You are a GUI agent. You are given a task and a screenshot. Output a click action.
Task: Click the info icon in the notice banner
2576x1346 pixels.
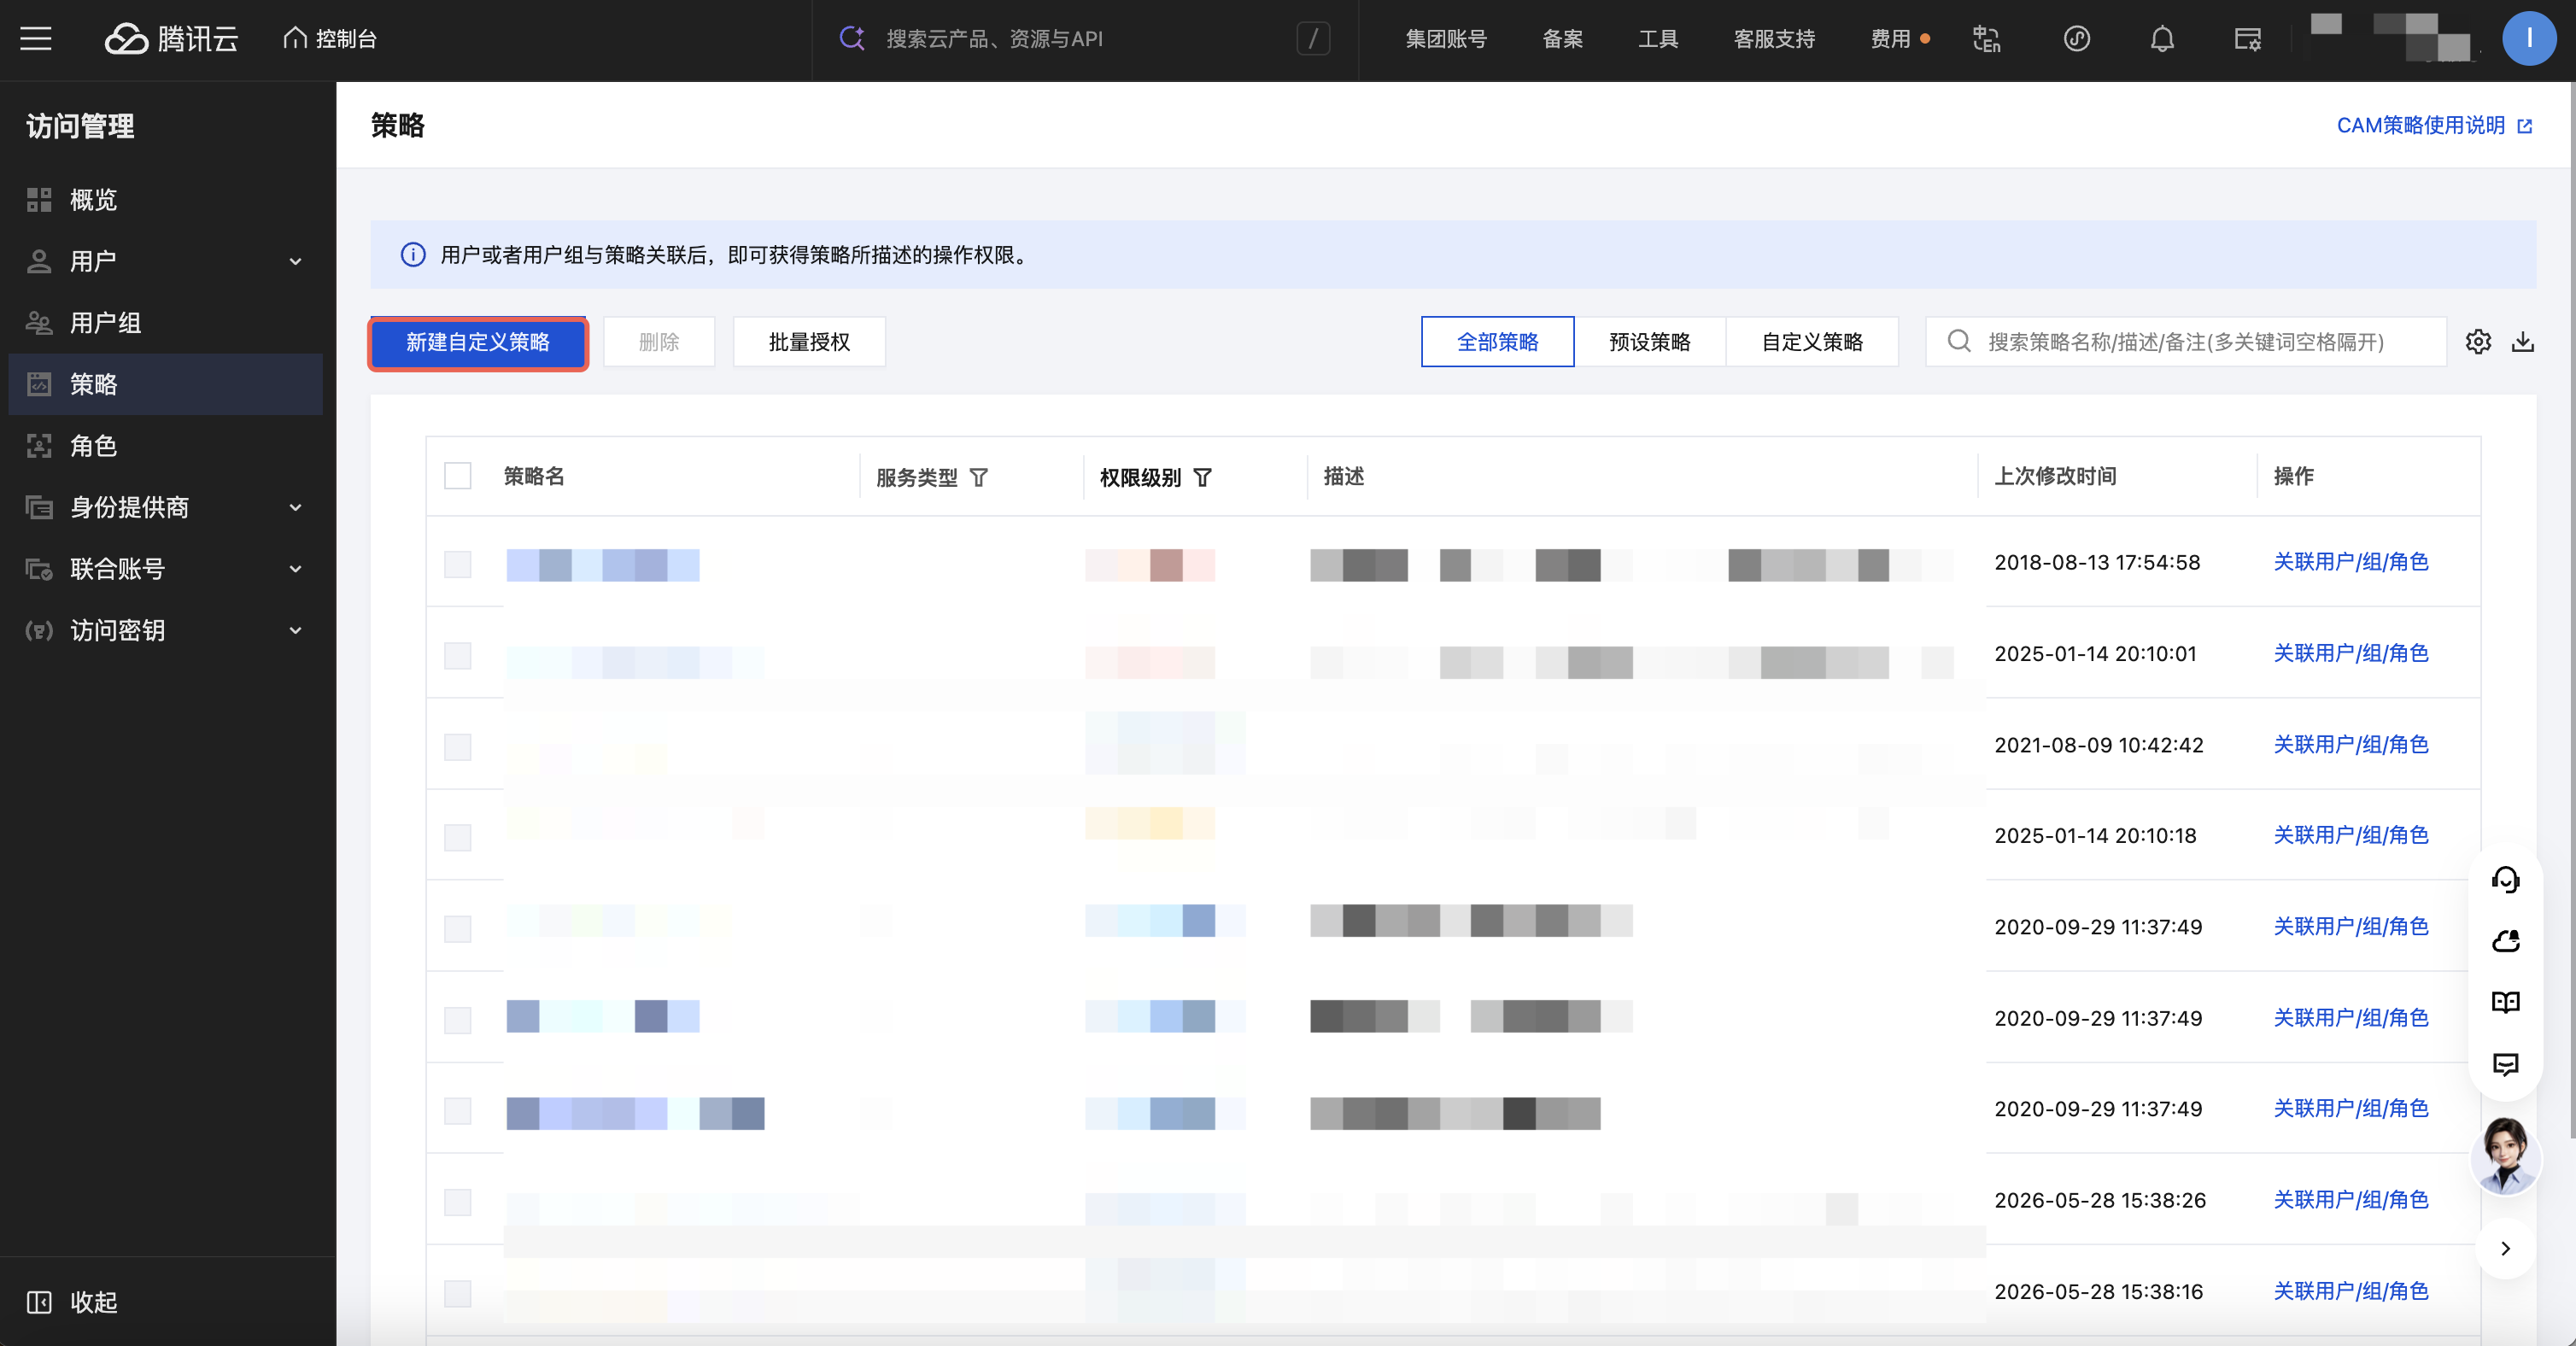click(x=413, y=255)
